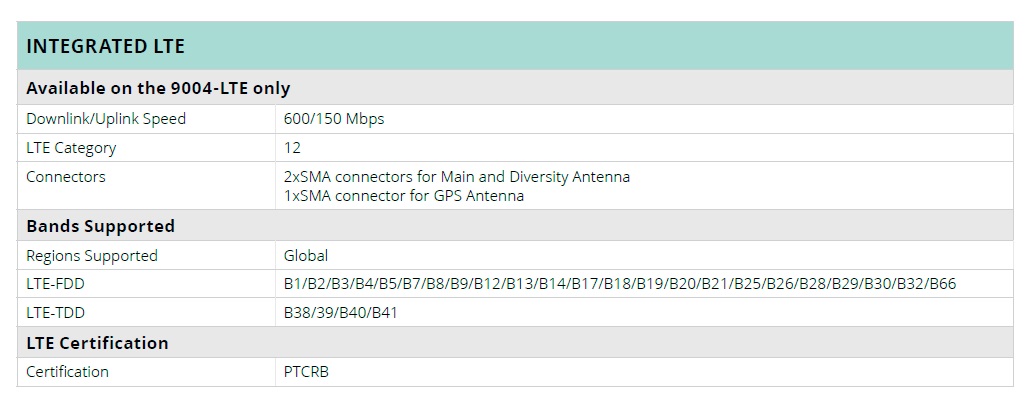
Task: Click the Regions Supported row label
Action: [x=92, y=256]
